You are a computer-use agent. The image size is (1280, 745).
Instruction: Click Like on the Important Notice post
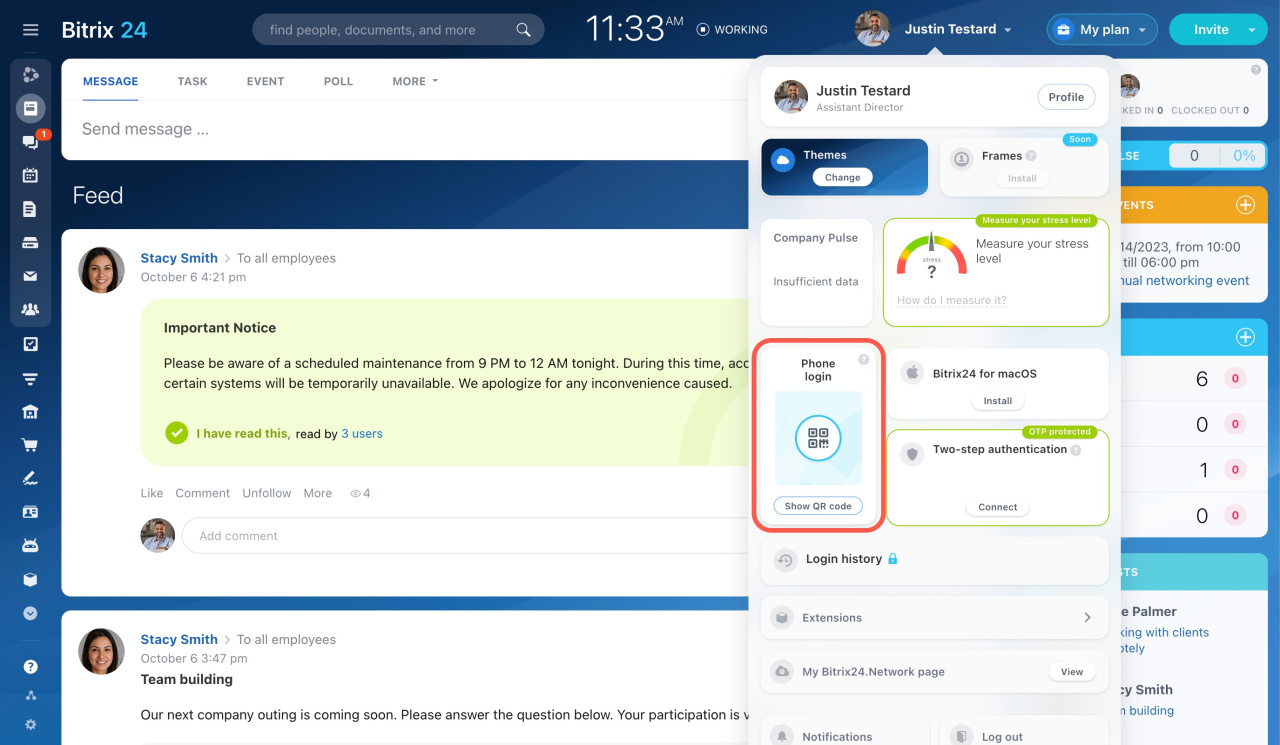(152, 493)
